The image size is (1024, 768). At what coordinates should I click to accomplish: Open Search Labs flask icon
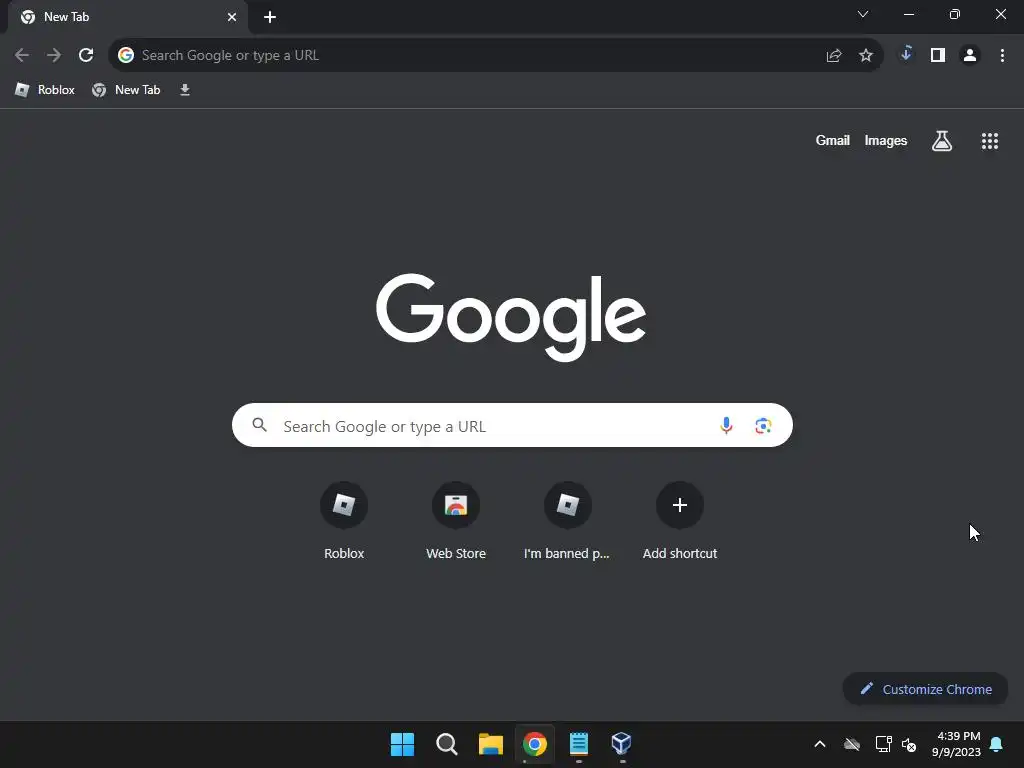(941, 140)
